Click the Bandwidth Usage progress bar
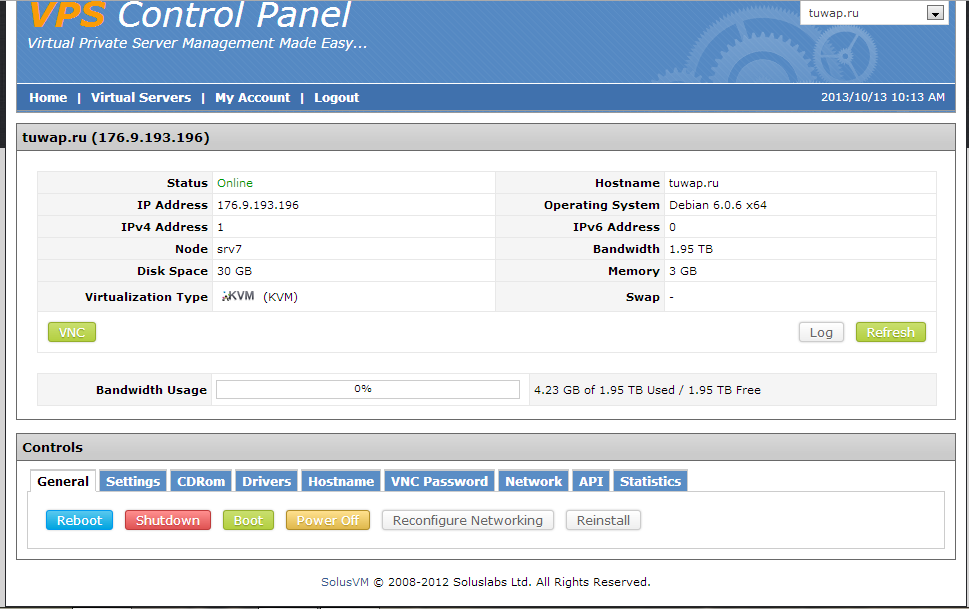 point(368,389)
